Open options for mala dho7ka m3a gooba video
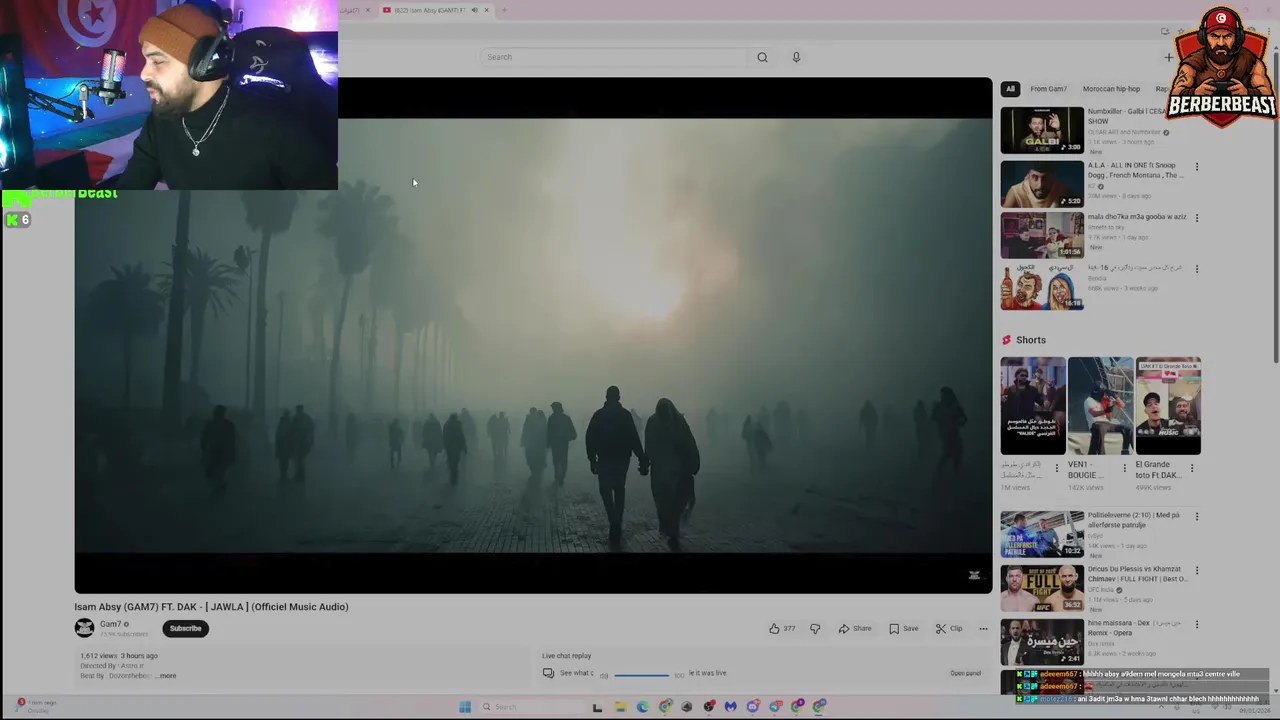1280x720 pixels. (x=1196, y=218)
